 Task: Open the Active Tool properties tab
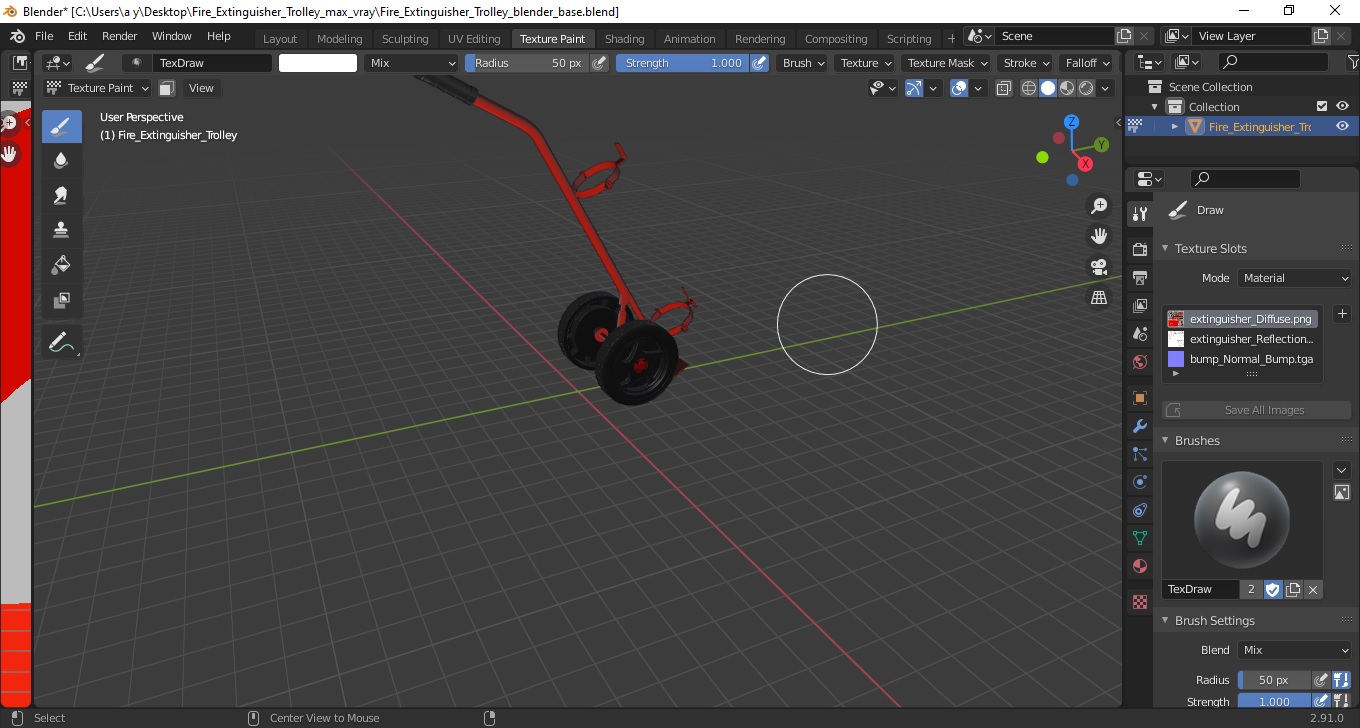pos(1139,213)
